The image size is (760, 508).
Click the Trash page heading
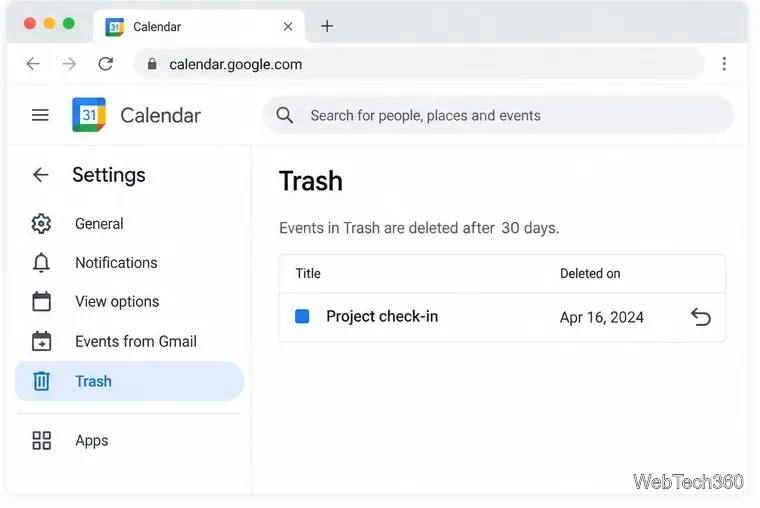coord(311,181)
